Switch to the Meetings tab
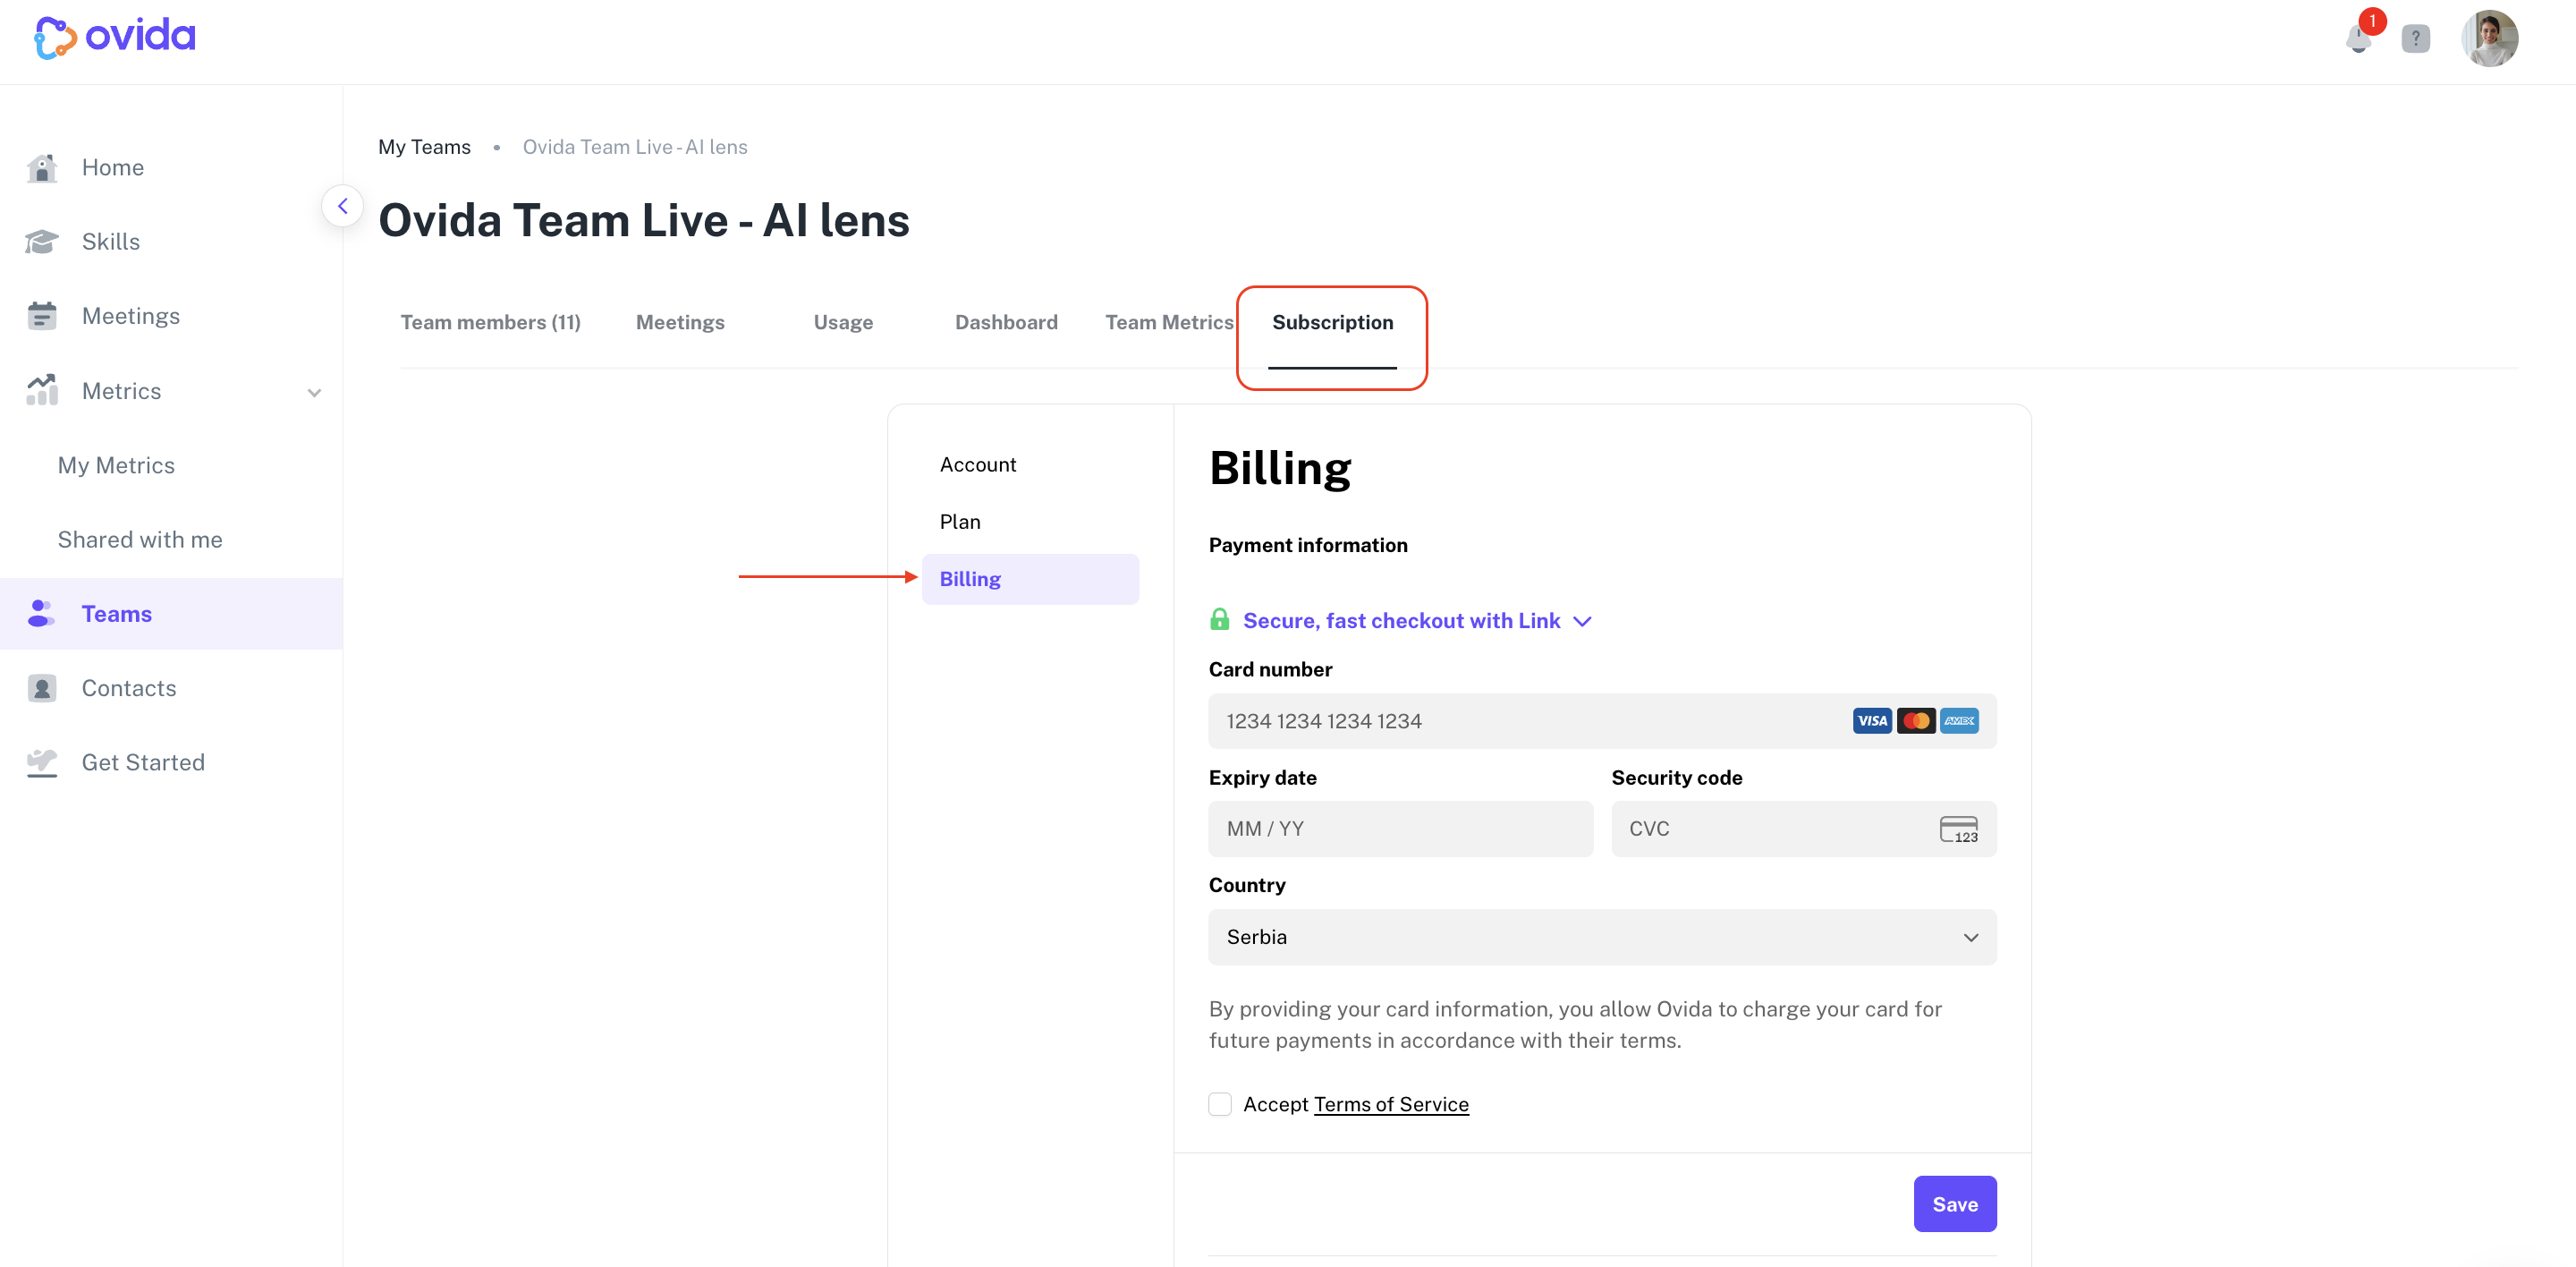2576x1267 pixels. [x=680, y=322]
